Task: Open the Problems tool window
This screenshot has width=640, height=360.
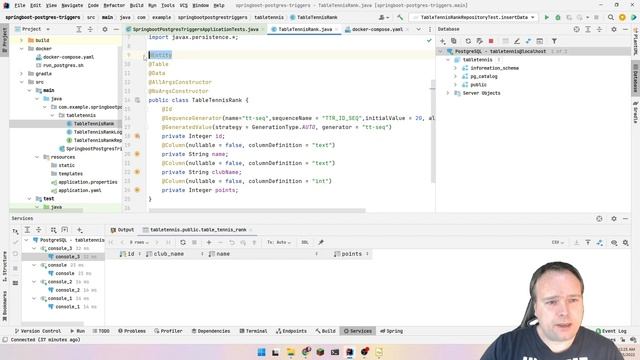Action: 131,331
